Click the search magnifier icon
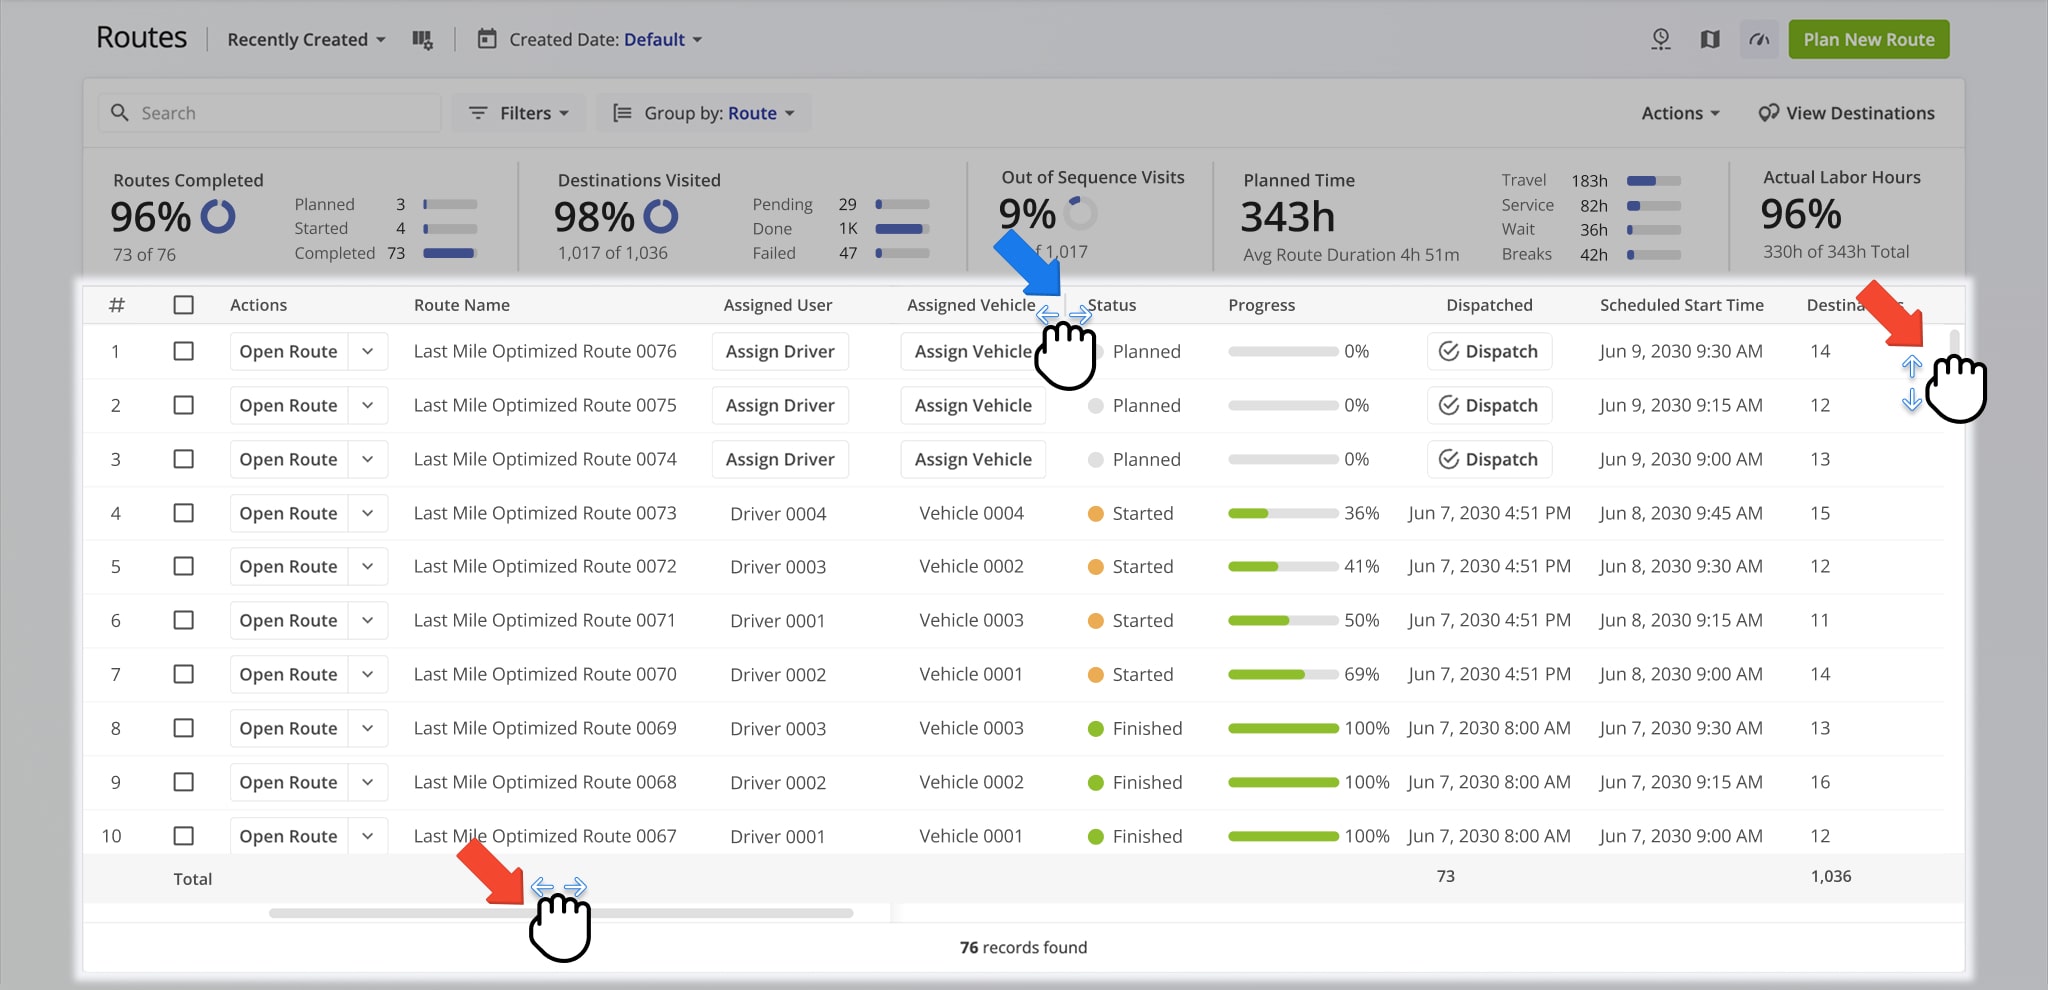This screenshot has height=990, width=2048. coord(120,113)
